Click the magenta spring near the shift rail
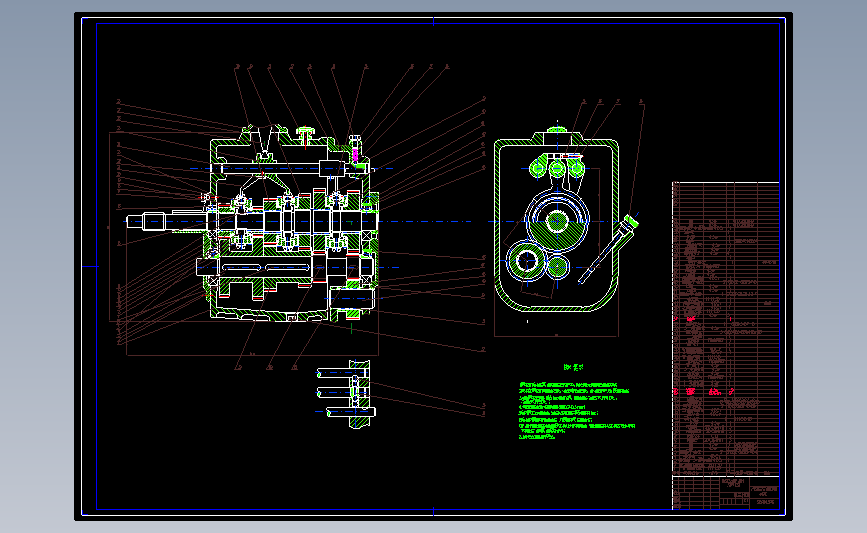This screenshot has height=533, width=867. 355,153
